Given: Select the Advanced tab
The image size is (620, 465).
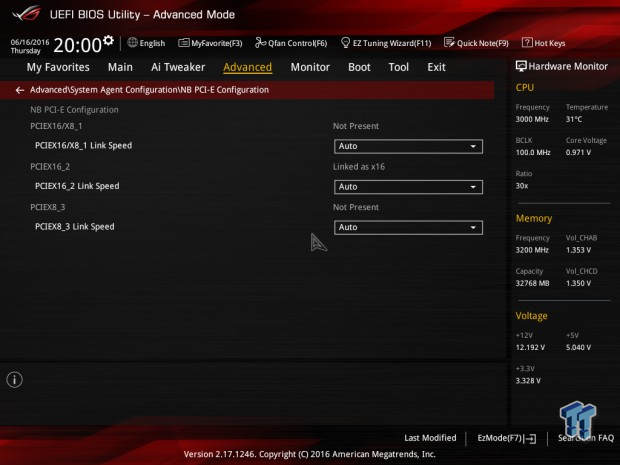Looking at the screenshot, I should pos(248,67).
